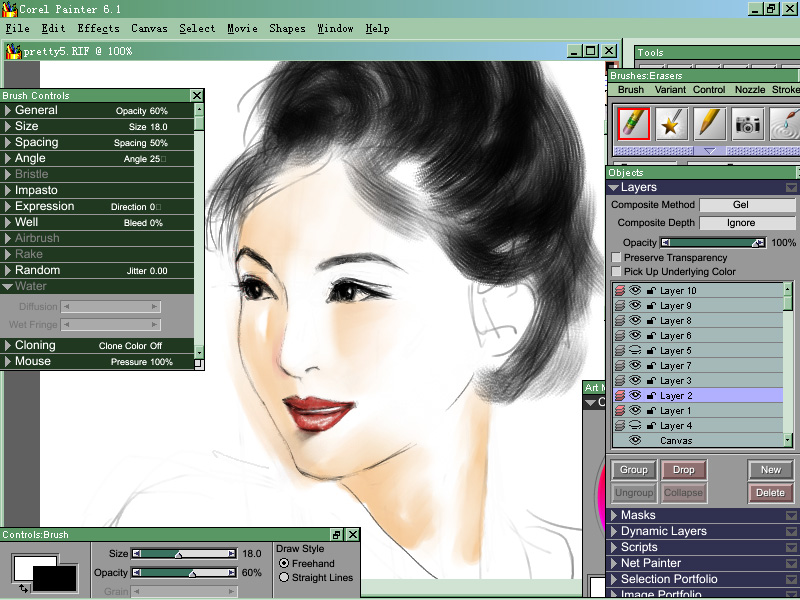Adjust the brush Size slider in Controls
The height and width of the screenshot is (600, 800).
(x=184, y=554)
